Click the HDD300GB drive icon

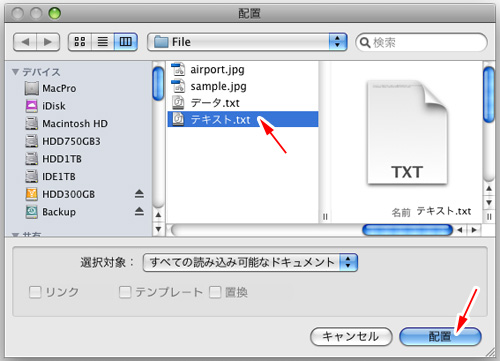(32, 194)
